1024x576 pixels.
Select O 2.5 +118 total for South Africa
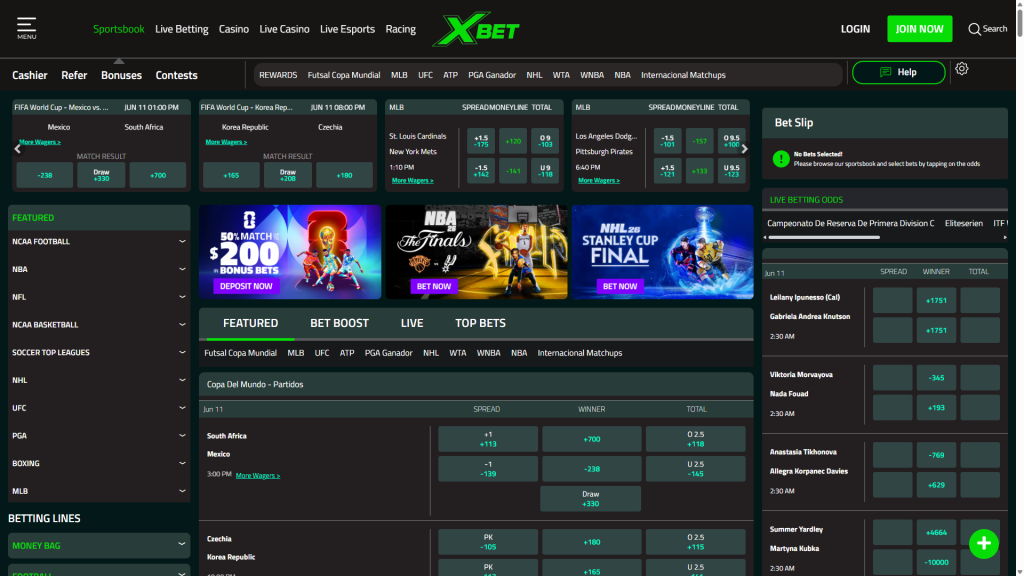(x=696, y=440)
